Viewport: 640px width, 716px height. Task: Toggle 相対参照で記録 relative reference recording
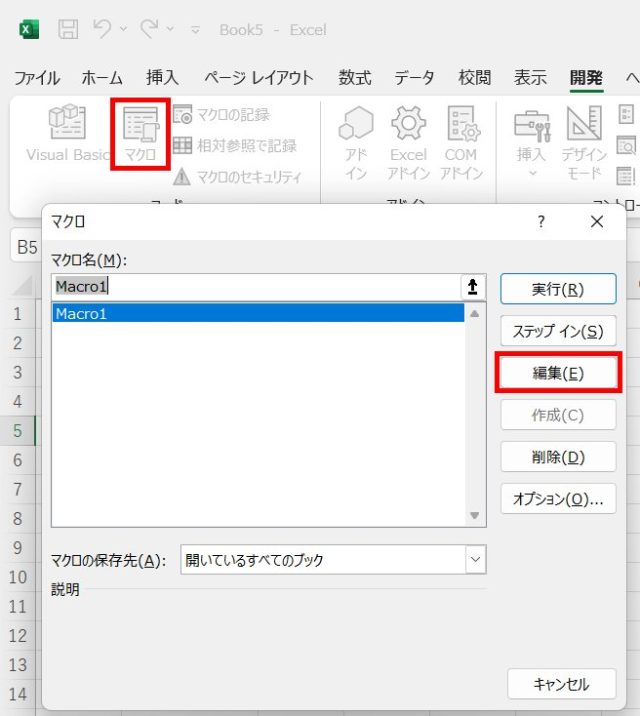point(235,146)
